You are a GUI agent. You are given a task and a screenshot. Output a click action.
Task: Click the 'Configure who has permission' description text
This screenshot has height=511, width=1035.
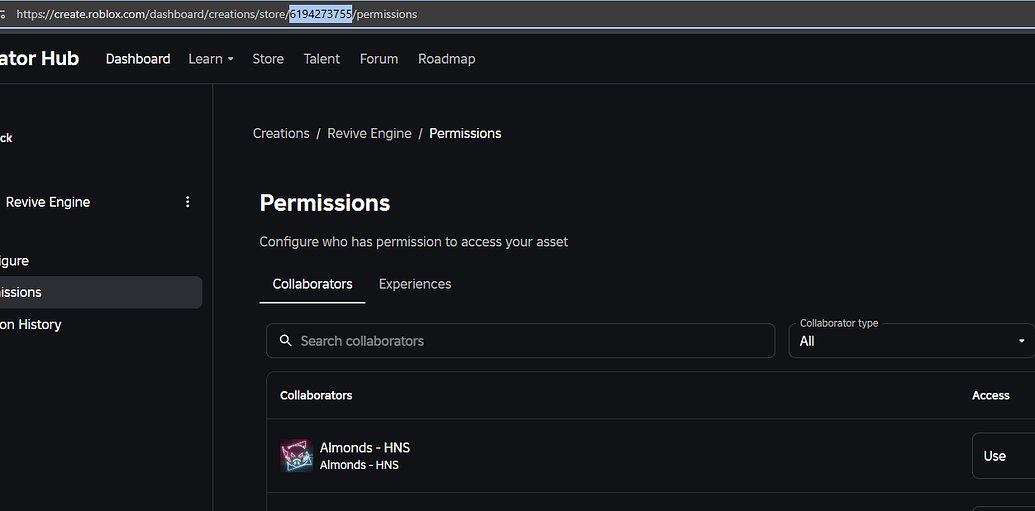tap(414, 242)
